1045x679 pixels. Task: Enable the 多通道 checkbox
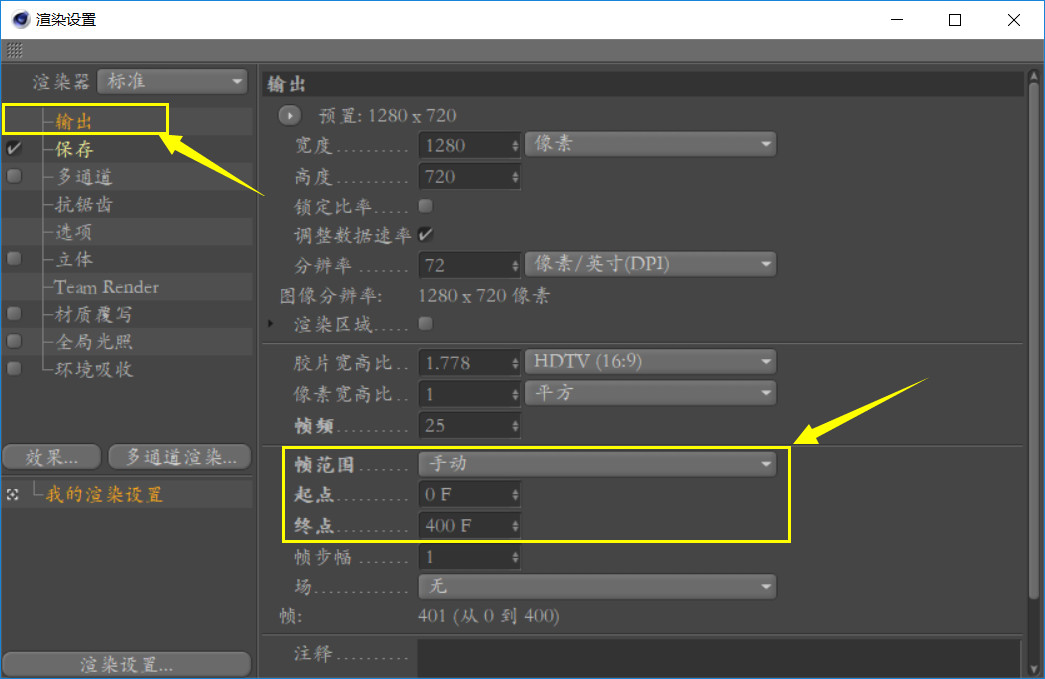pyautogui.click(x=13, y=176)
